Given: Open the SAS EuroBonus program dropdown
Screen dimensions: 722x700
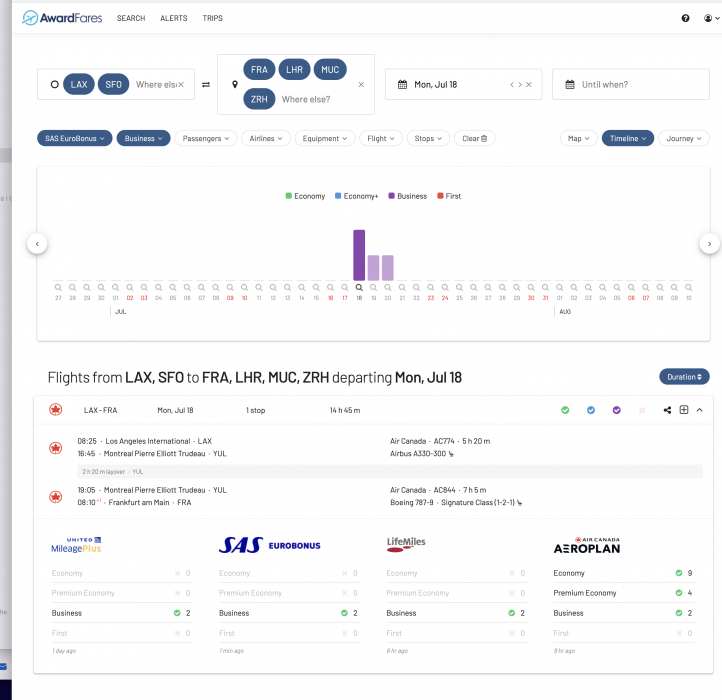Looking at the screenshot, I should pyautogui.click(x=74, y=139).
